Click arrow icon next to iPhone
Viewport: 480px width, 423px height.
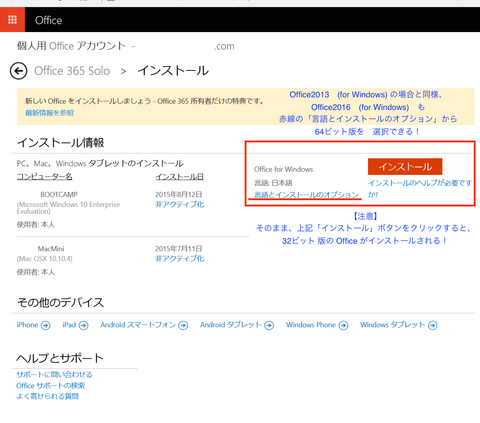coord(45,325)
